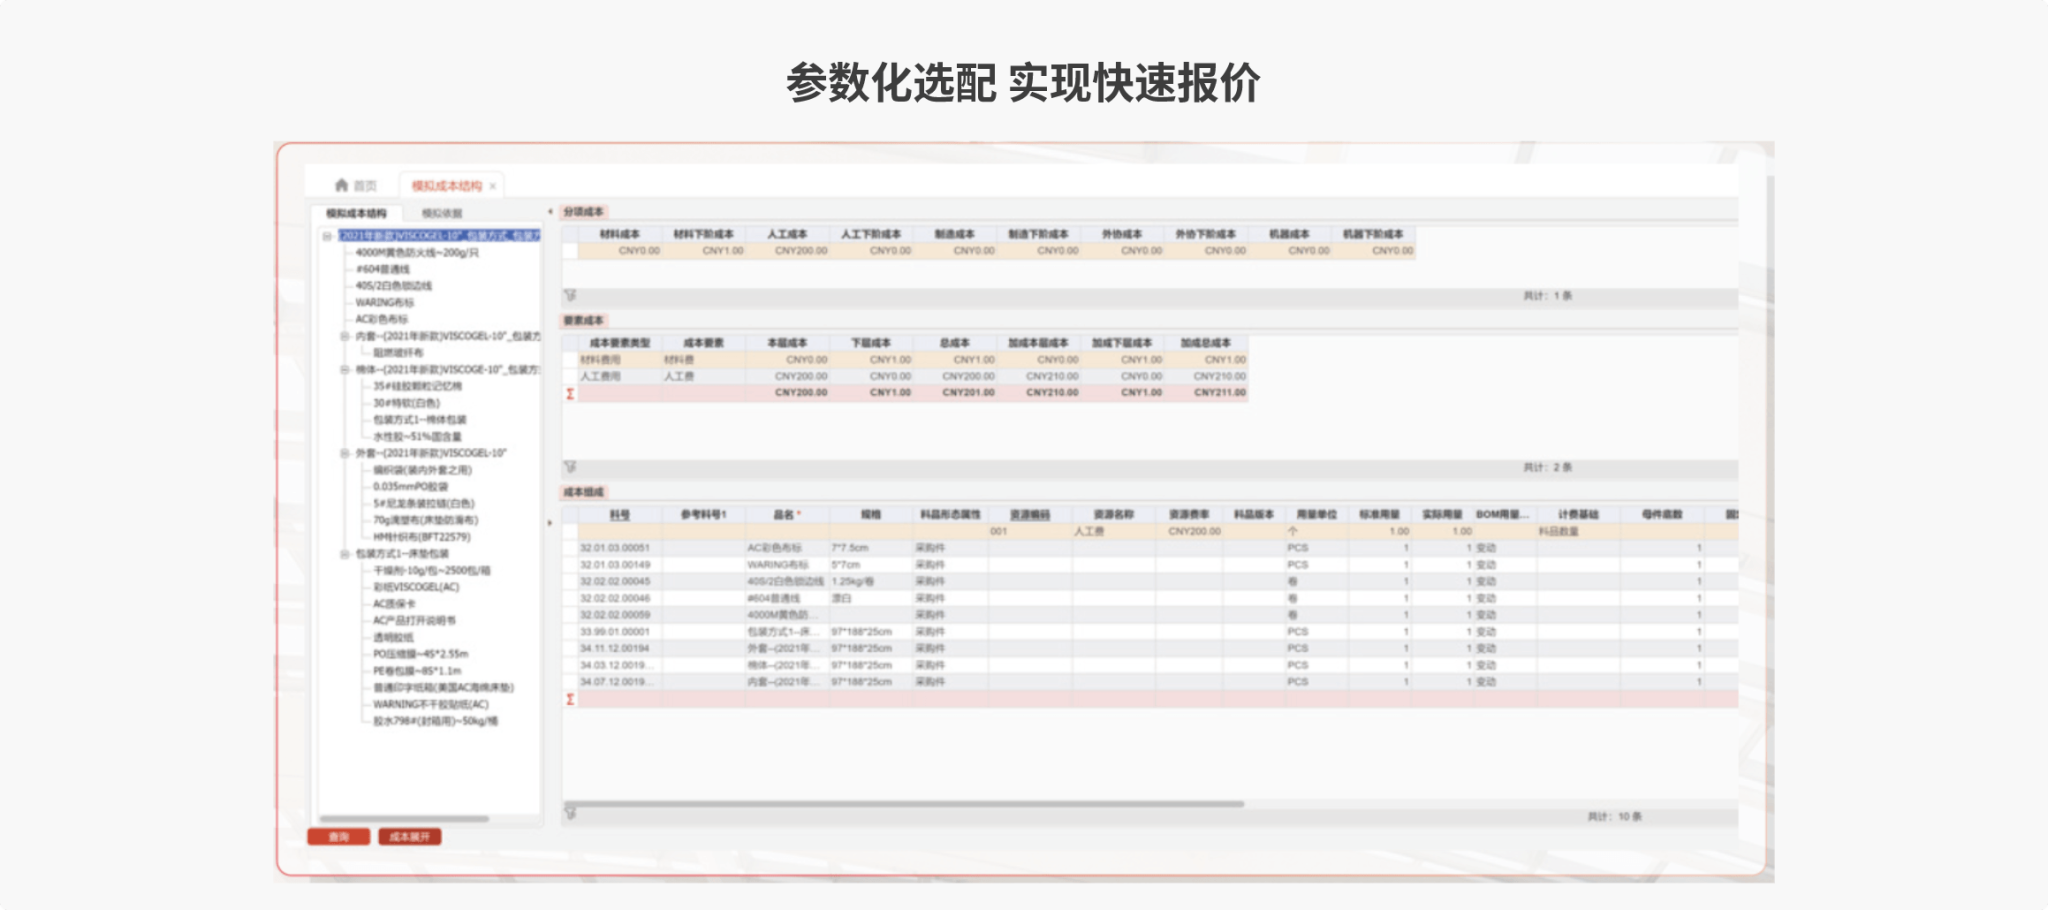Close the 模拟成本结构 tab with its X
Image resolution: width=2048 pixels, height=910 pixels.
(x=493, y=186)
